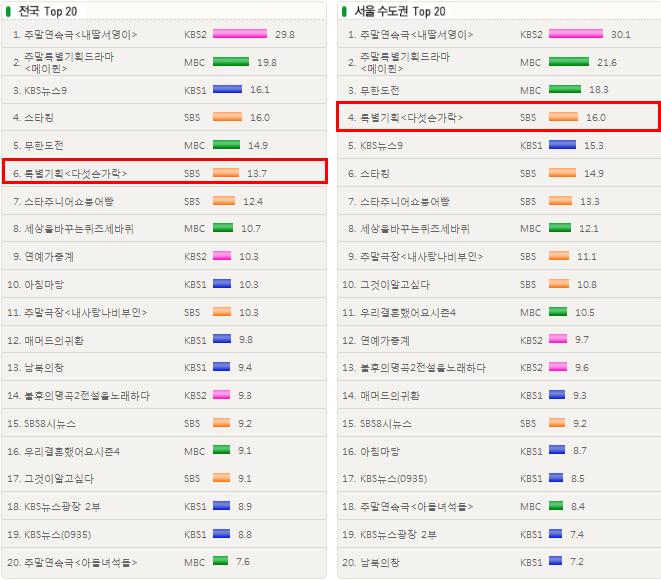Select 무한도전 in the 서울 수도권 list

[379, 90]
